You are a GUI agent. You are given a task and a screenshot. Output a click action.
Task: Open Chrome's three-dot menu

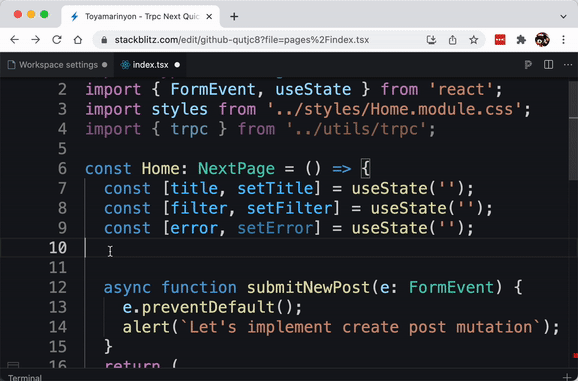point(563,40)
